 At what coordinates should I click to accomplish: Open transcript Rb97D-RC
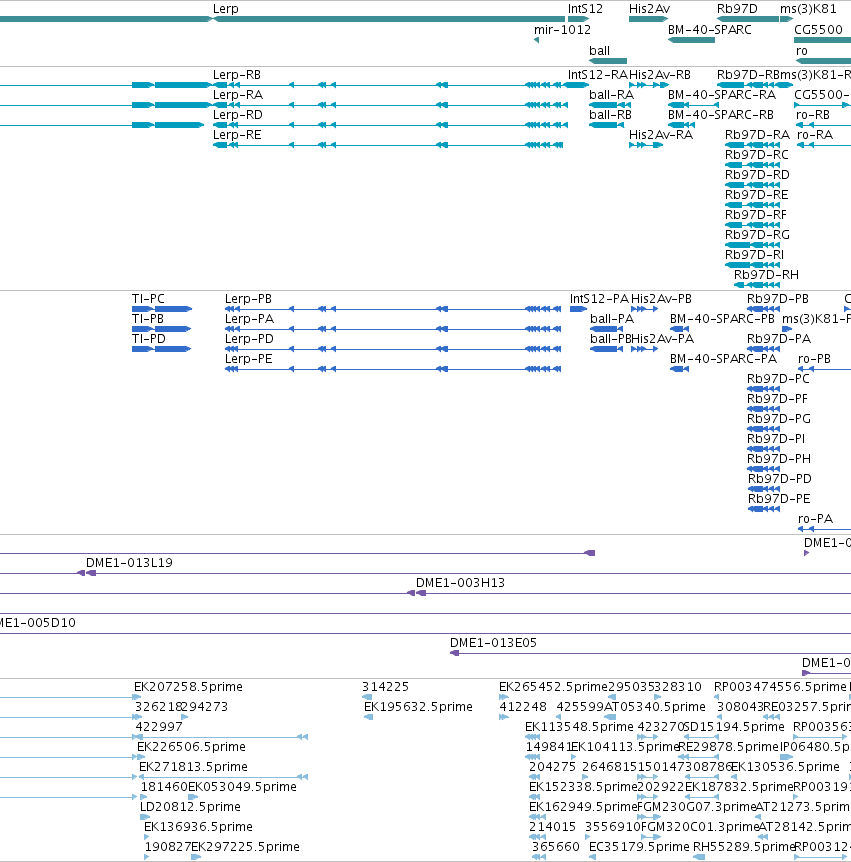click(756, 155)
